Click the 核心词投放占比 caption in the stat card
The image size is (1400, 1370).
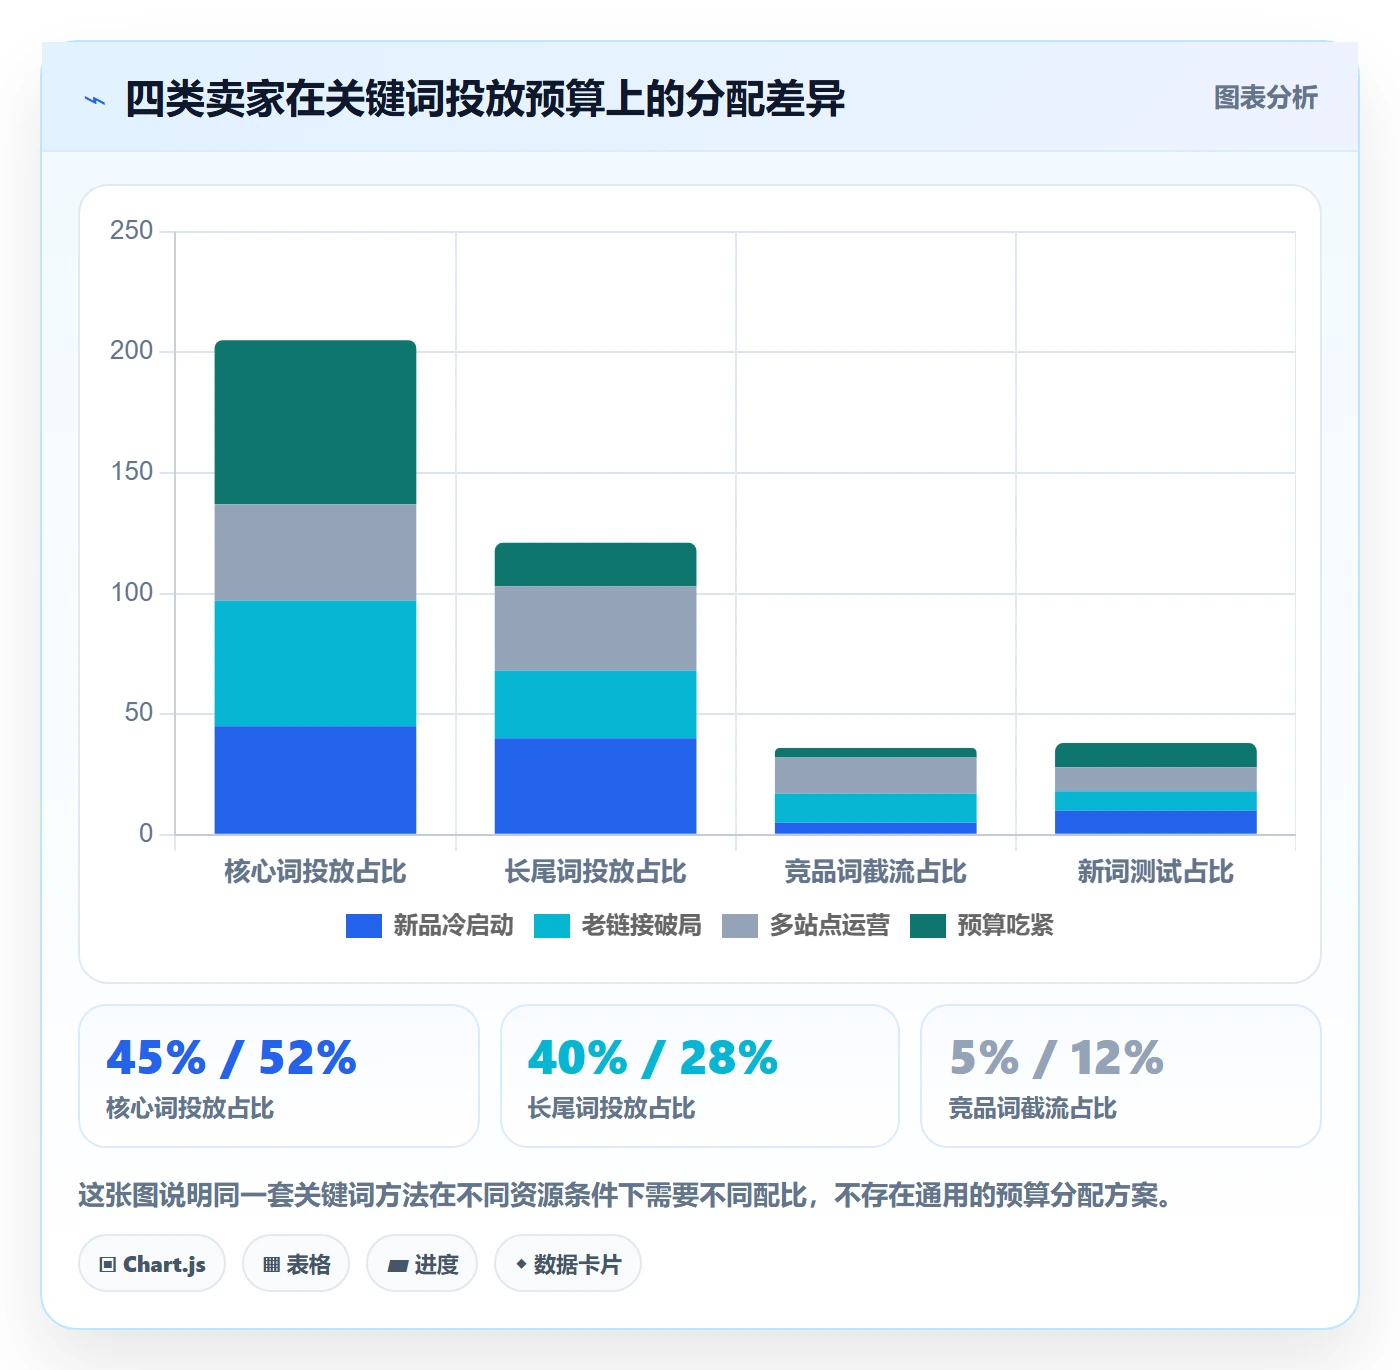190,1109
